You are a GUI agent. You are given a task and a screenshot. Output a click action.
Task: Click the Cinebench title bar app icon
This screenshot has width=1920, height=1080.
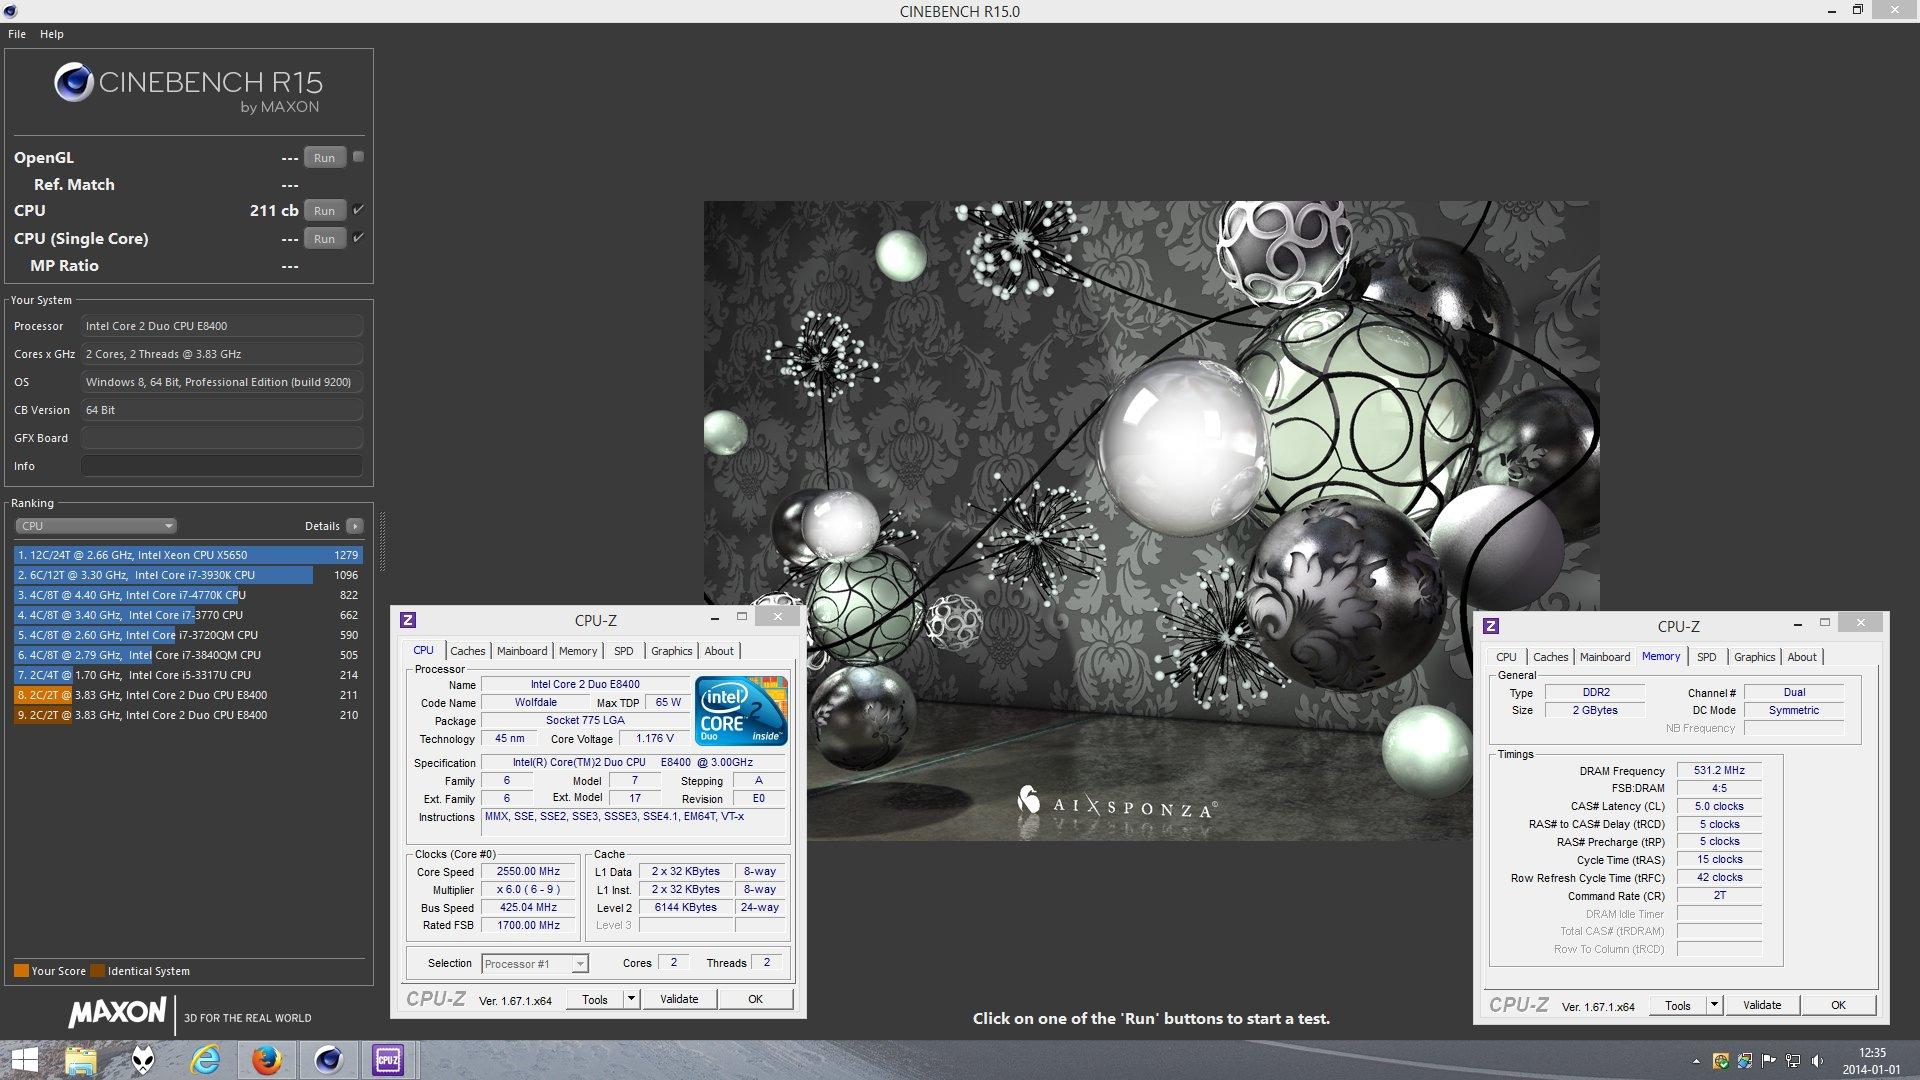[x=11, y=11]
